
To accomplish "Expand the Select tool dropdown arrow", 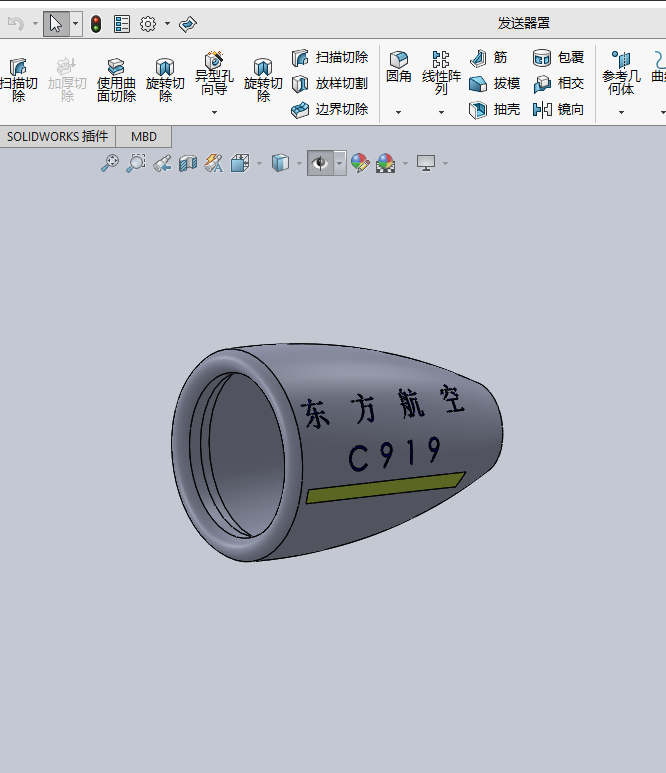I will 75,24.
